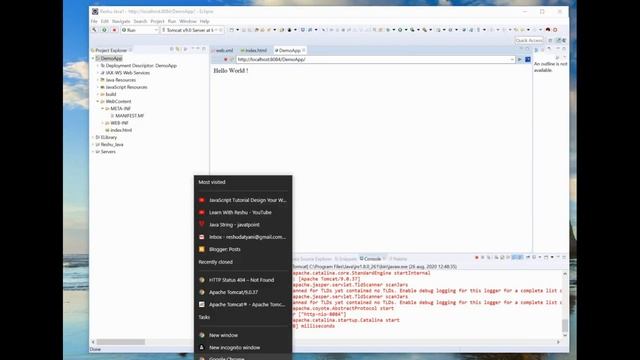Click the green Go arrow beside URL

click(520, 60)
